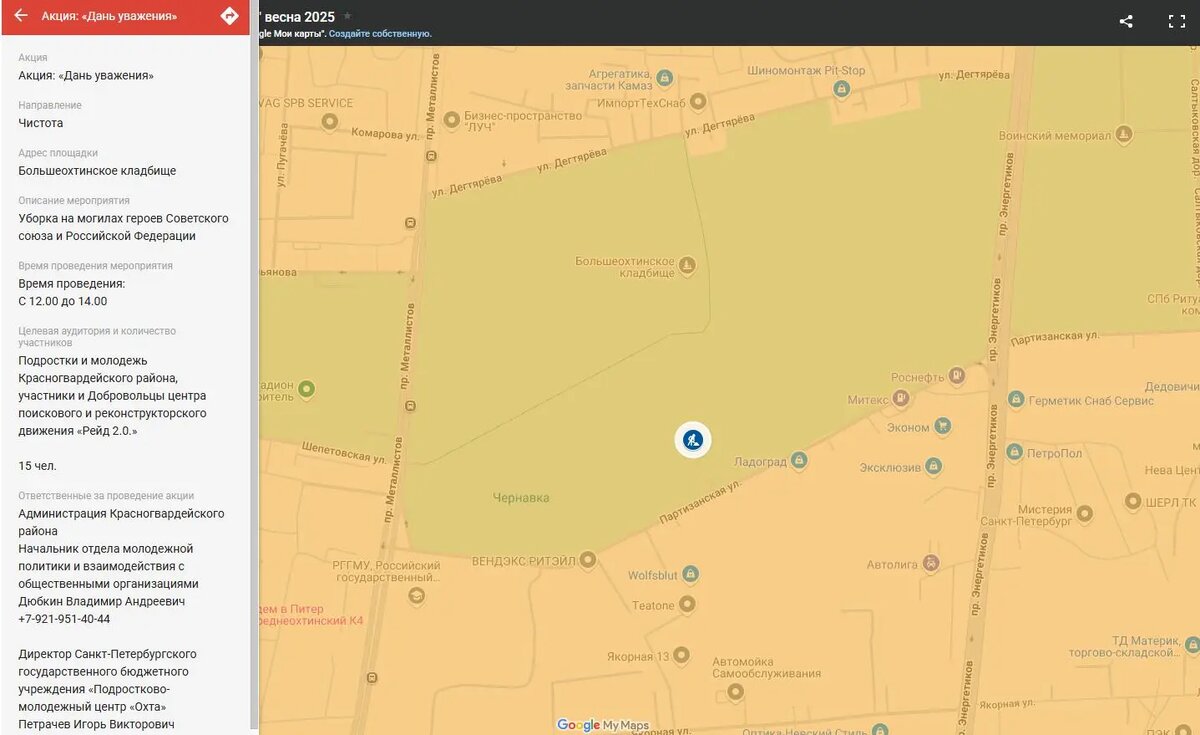
Task: Select the 'Шепетовская ул.' street label
Action: (x=343, y=453)
